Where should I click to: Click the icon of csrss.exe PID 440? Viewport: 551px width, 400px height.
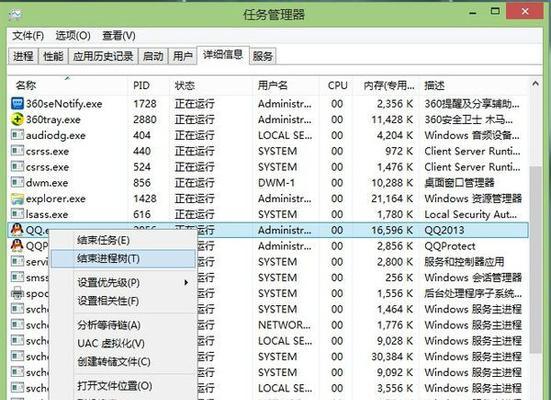coord(17,151)
